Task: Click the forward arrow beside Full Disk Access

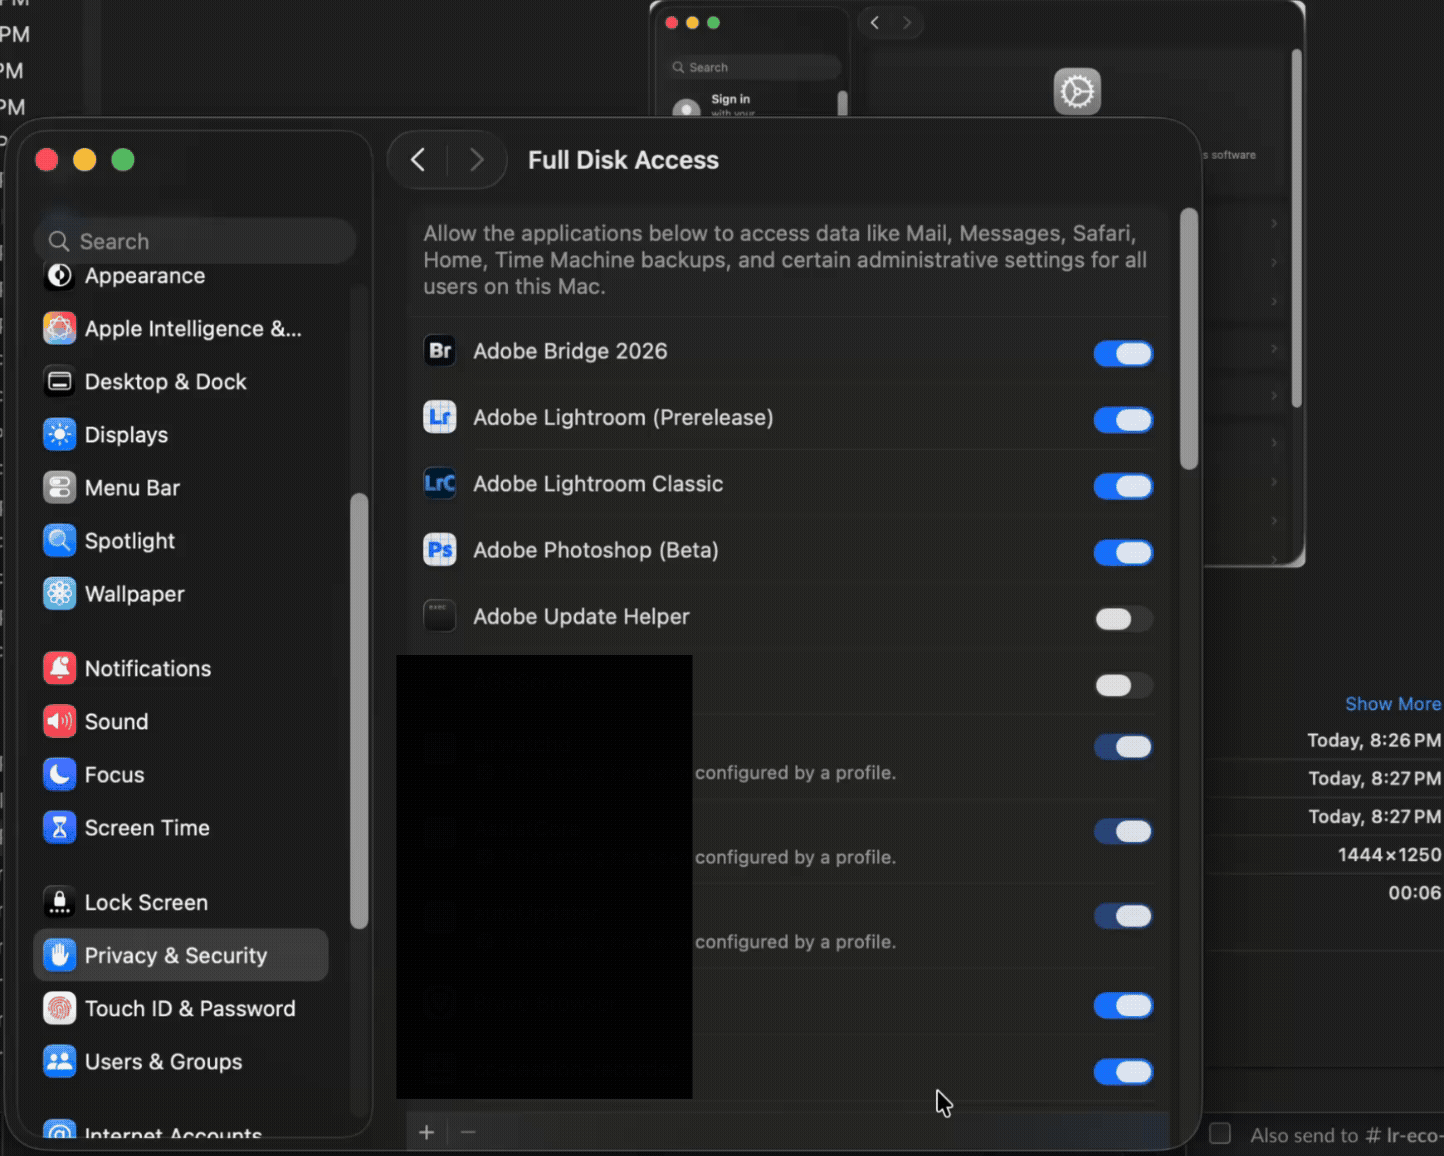Action: tap(476, 160)
